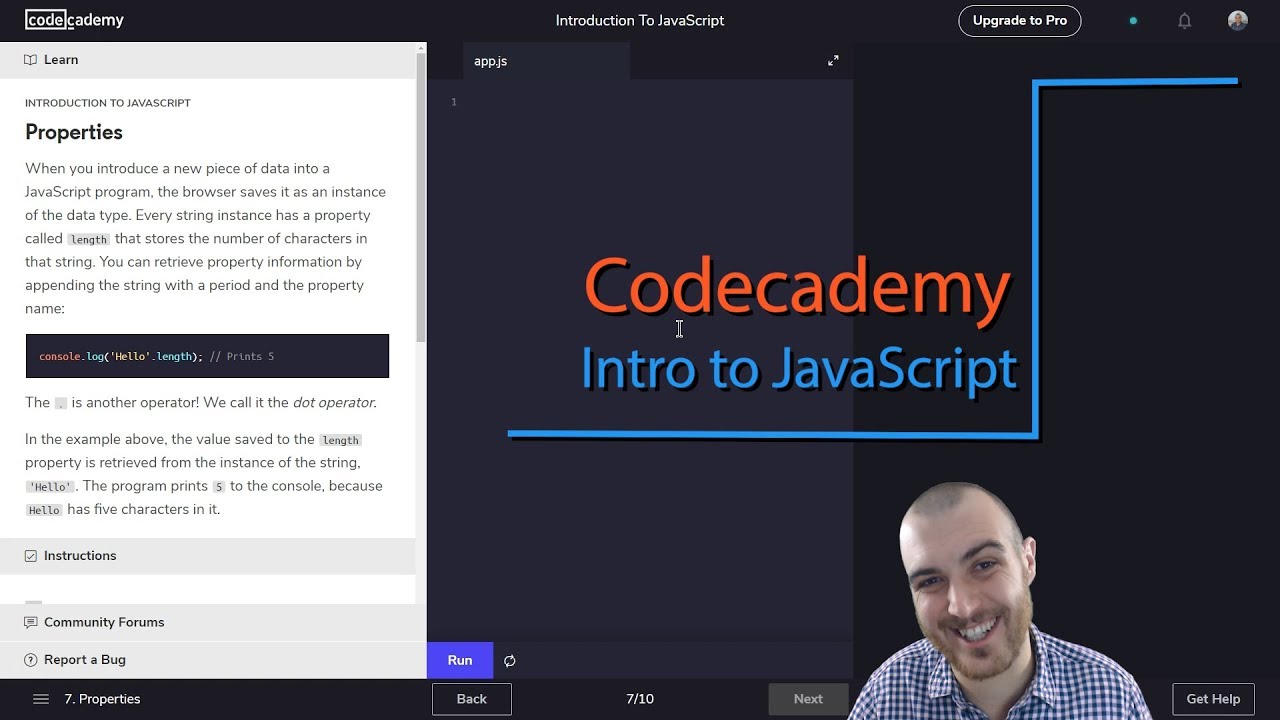Reset the code with the refresh icon
Viewport: 1280px width, 720px height.
tap(510, 660)
